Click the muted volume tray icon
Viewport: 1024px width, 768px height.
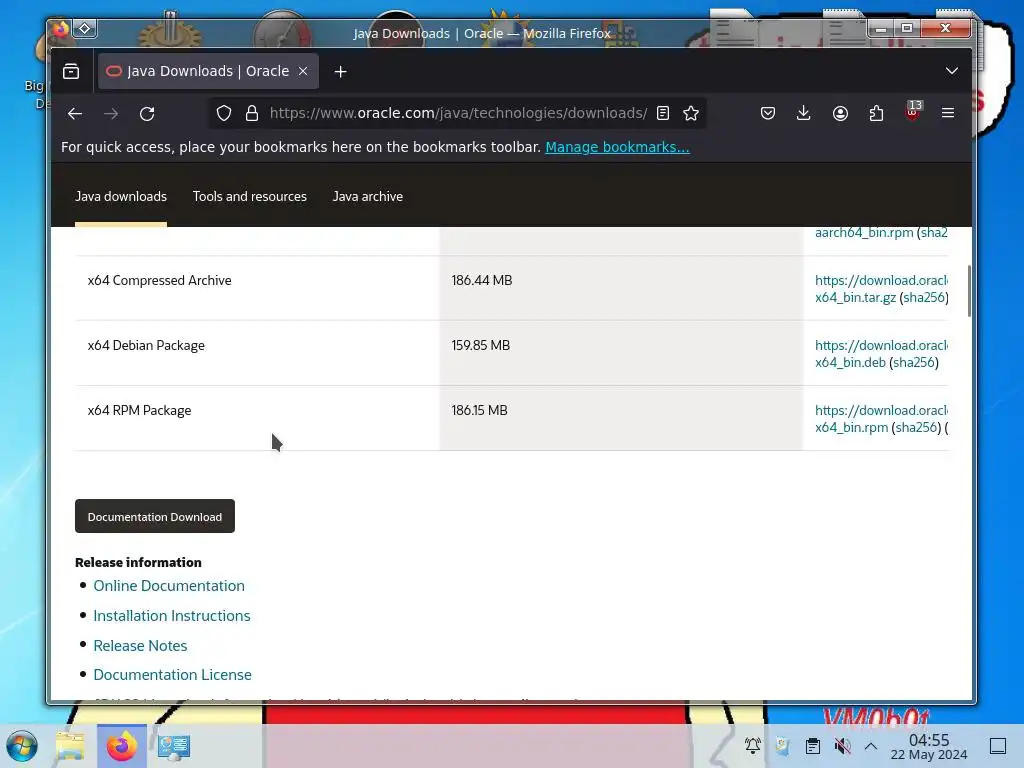[x=842, y=746]
